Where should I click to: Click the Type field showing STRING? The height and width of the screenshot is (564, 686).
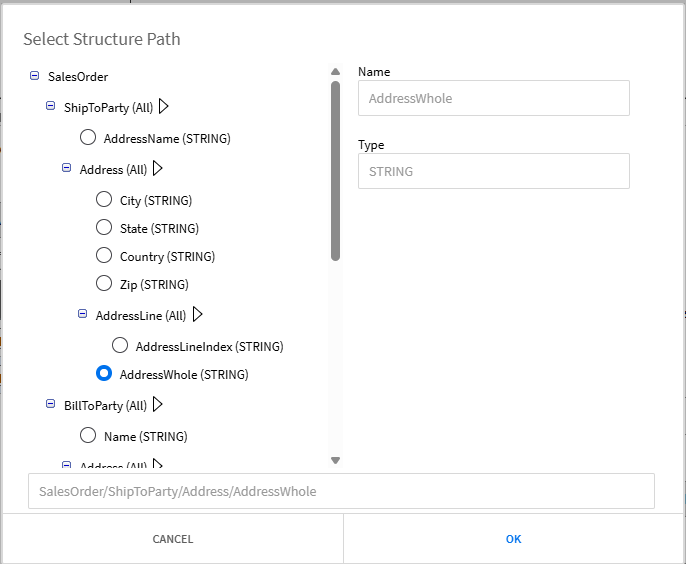(494, 171)
